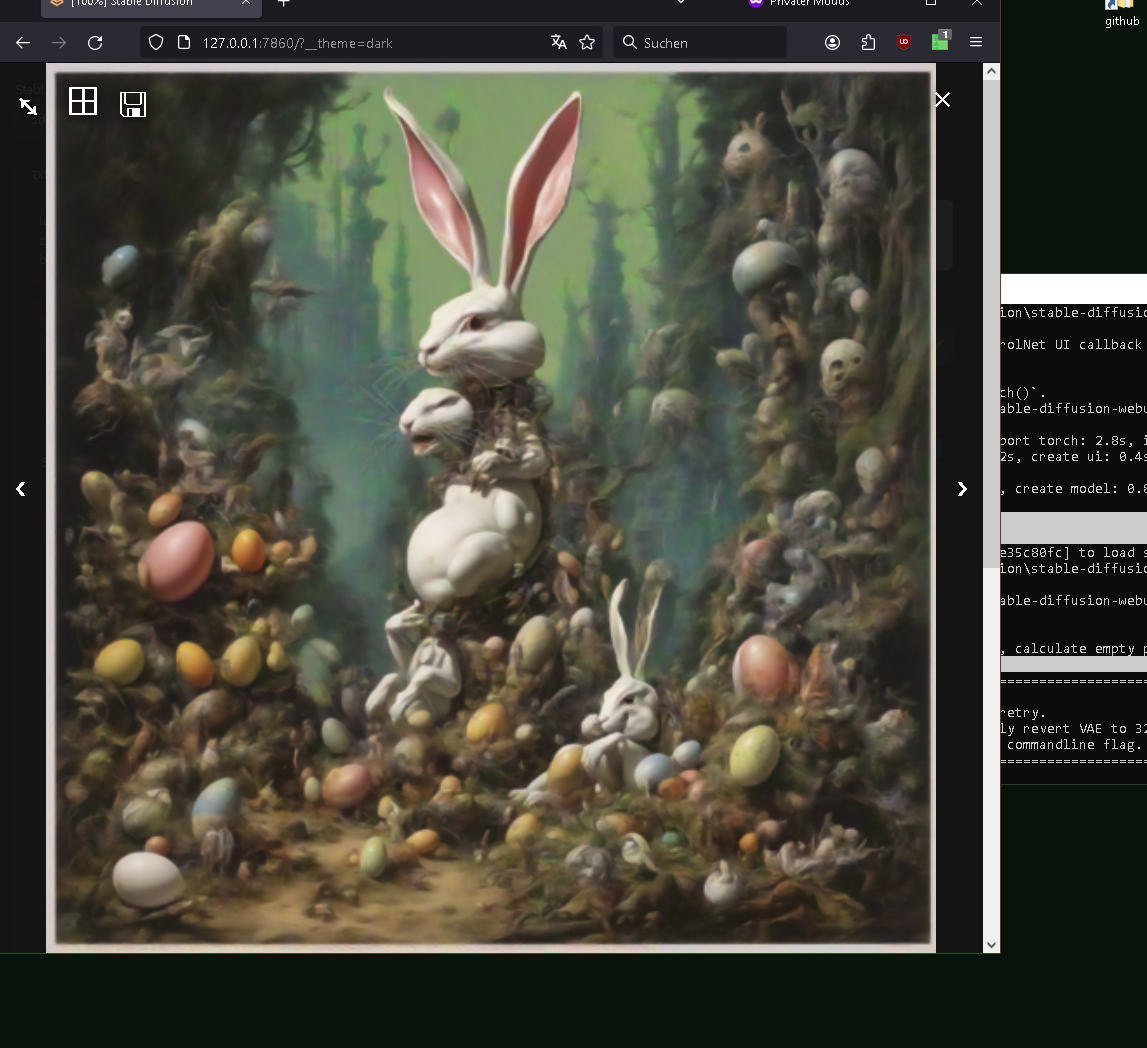Bookmark this page with the star icon
Screen dimensions: 1147x1048
coord(587,42)
